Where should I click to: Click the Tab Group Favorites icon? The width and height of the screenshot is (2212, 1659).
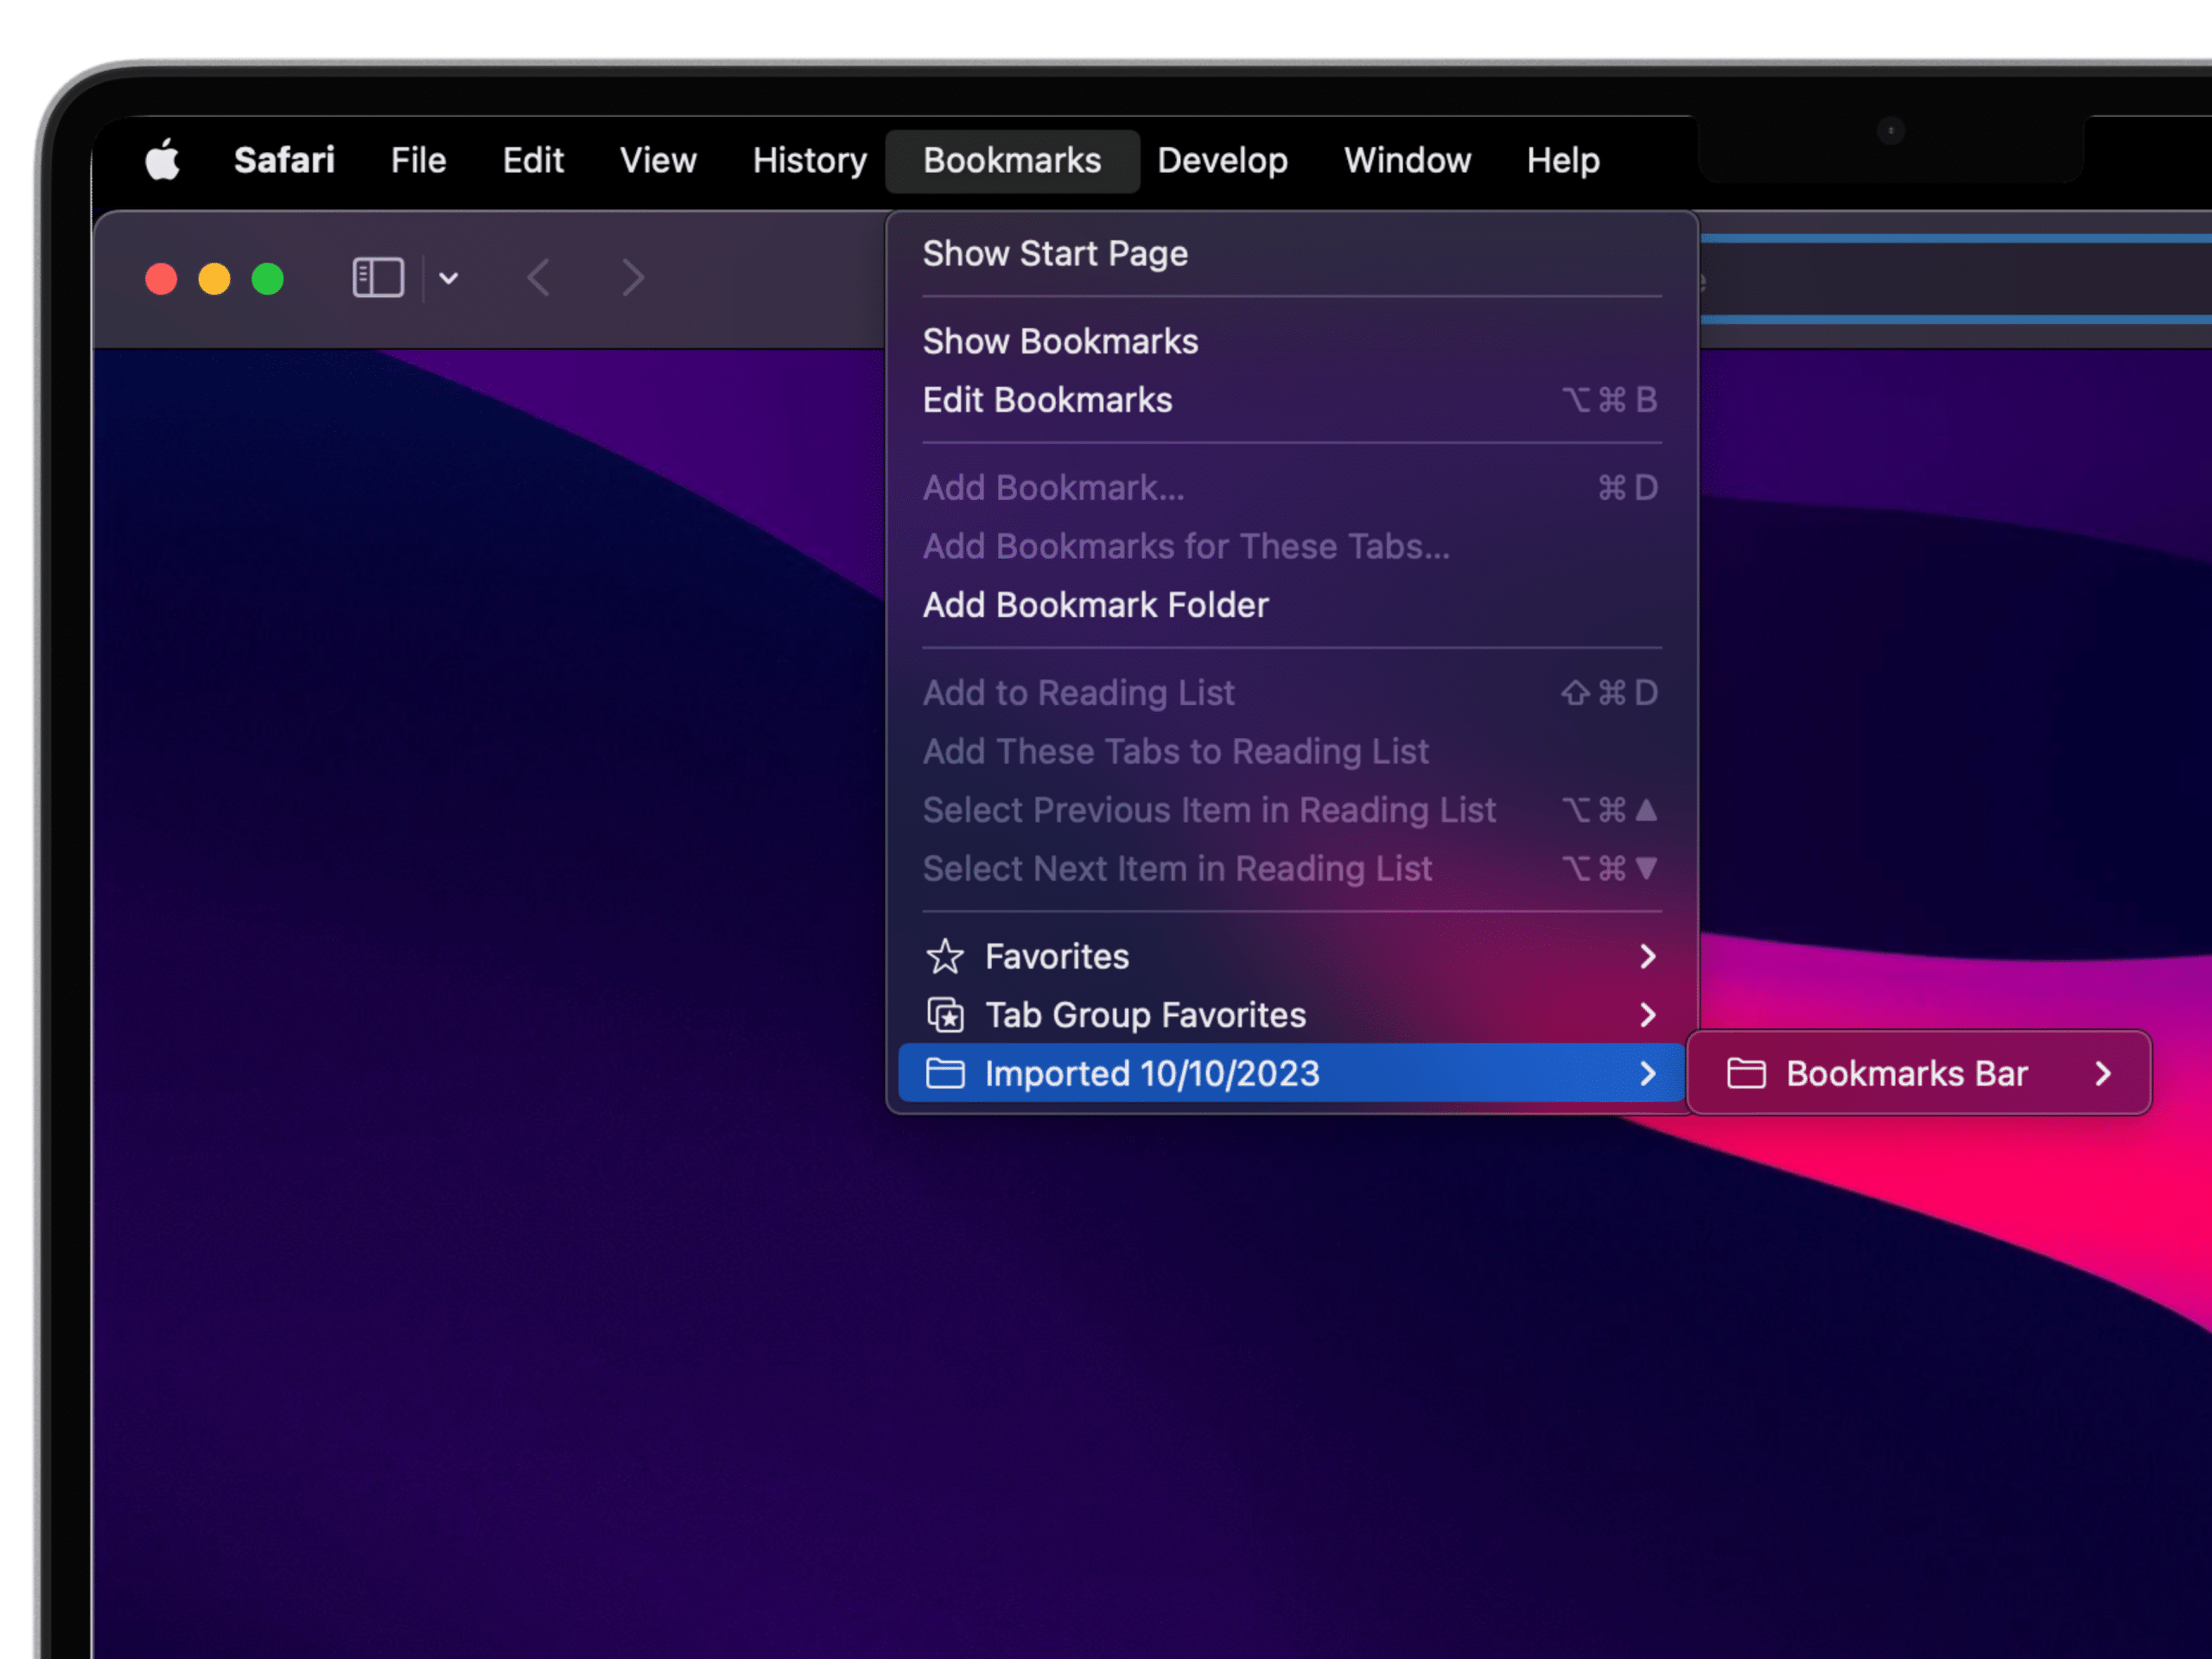[x=945, y=1016]
